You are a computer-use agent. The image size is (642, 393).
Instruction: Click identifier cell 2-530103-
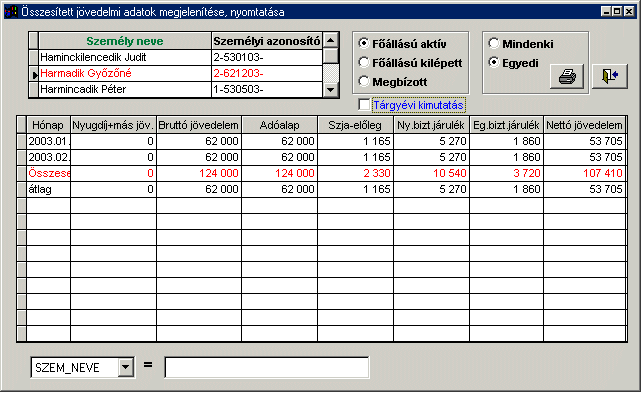click(267, 57)
